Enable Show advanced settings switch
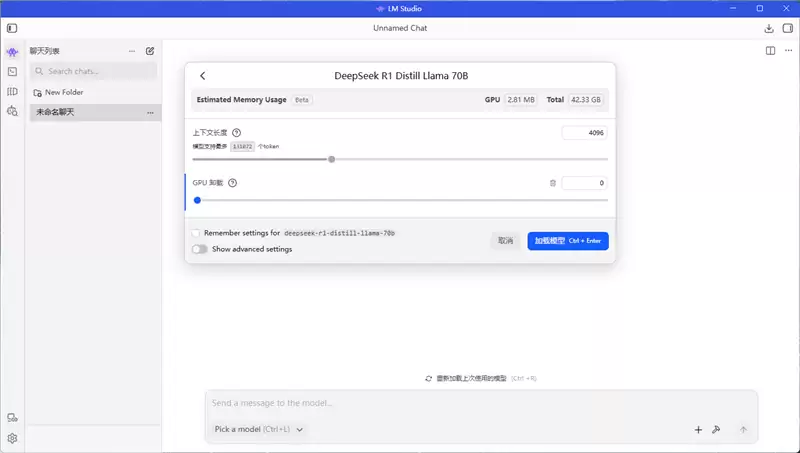This screenshot has height=453, width=800. click(x=199, y=249)
